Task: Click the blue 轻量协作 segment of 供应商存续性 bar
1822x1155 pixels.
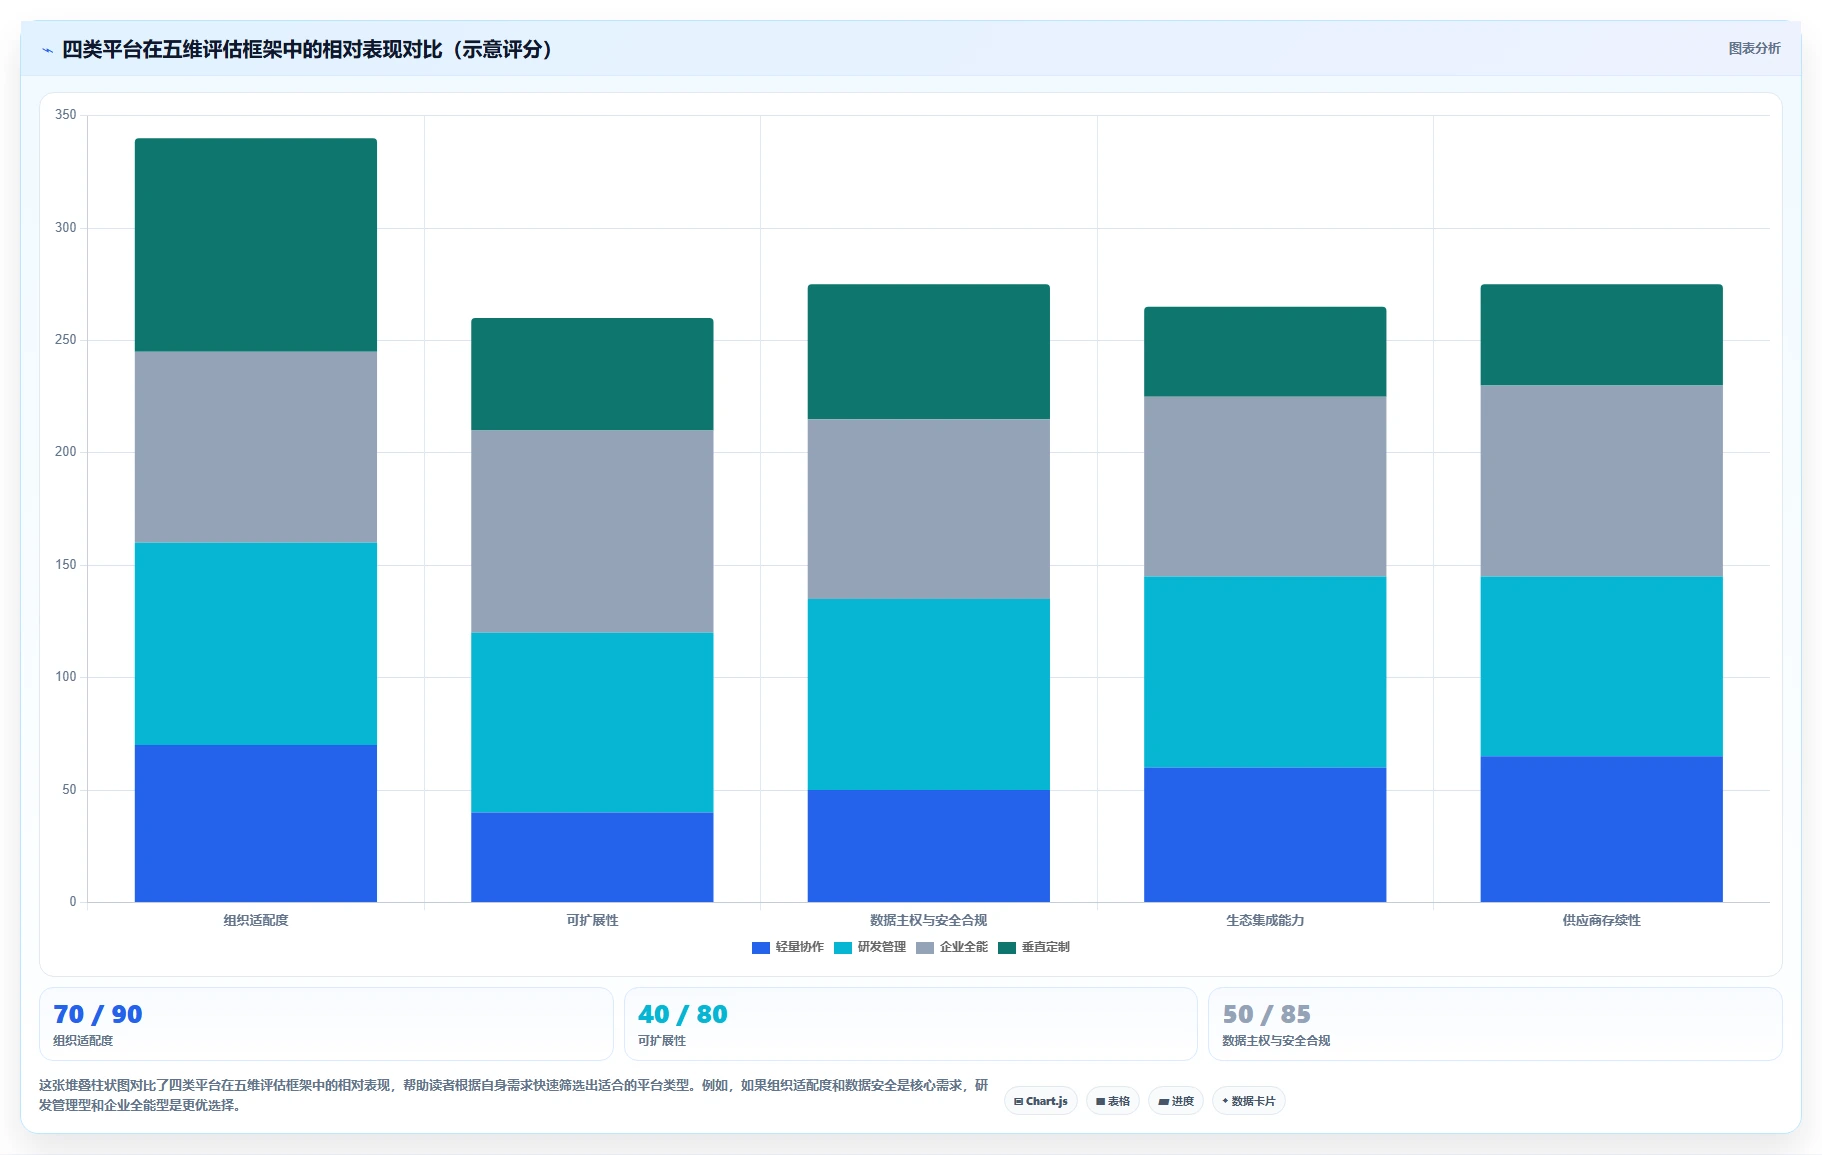Action: (x=1602, y=829)
